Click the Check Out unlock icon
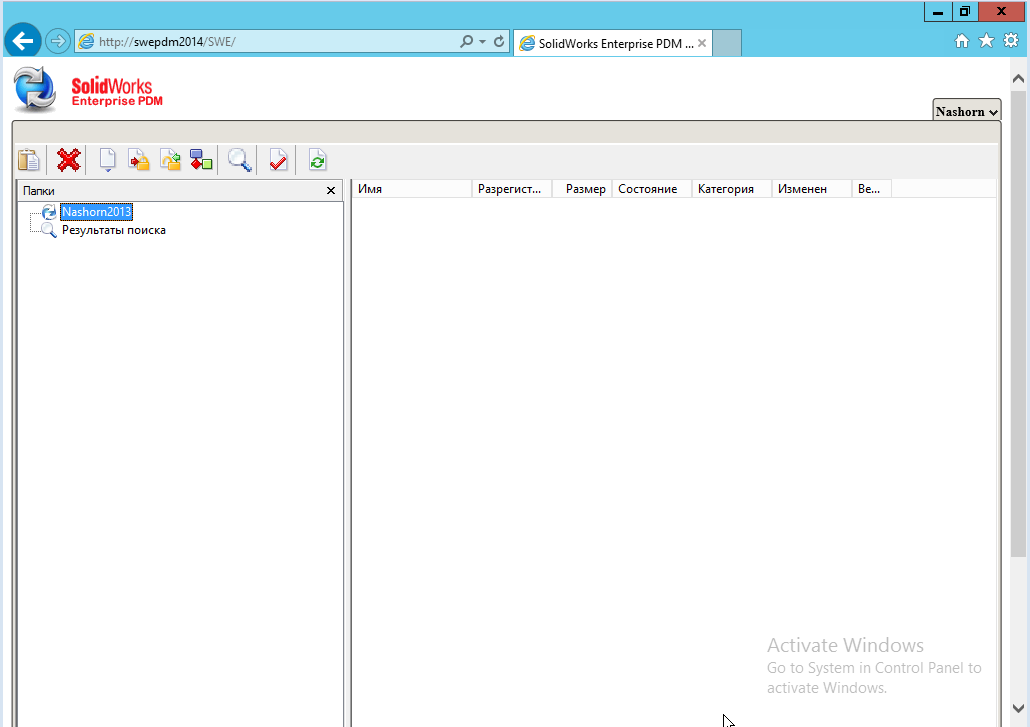The height and width of the screenshot is (727, 1030). coord(170,160)
